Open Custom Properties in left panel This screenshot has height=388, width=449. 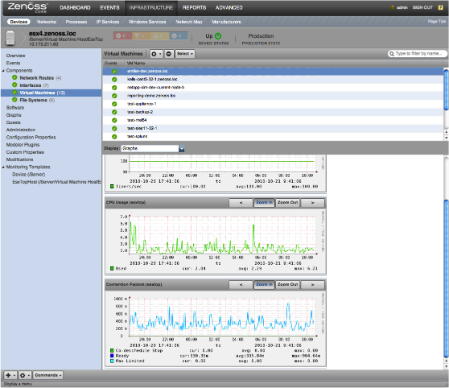pos(25,152)
